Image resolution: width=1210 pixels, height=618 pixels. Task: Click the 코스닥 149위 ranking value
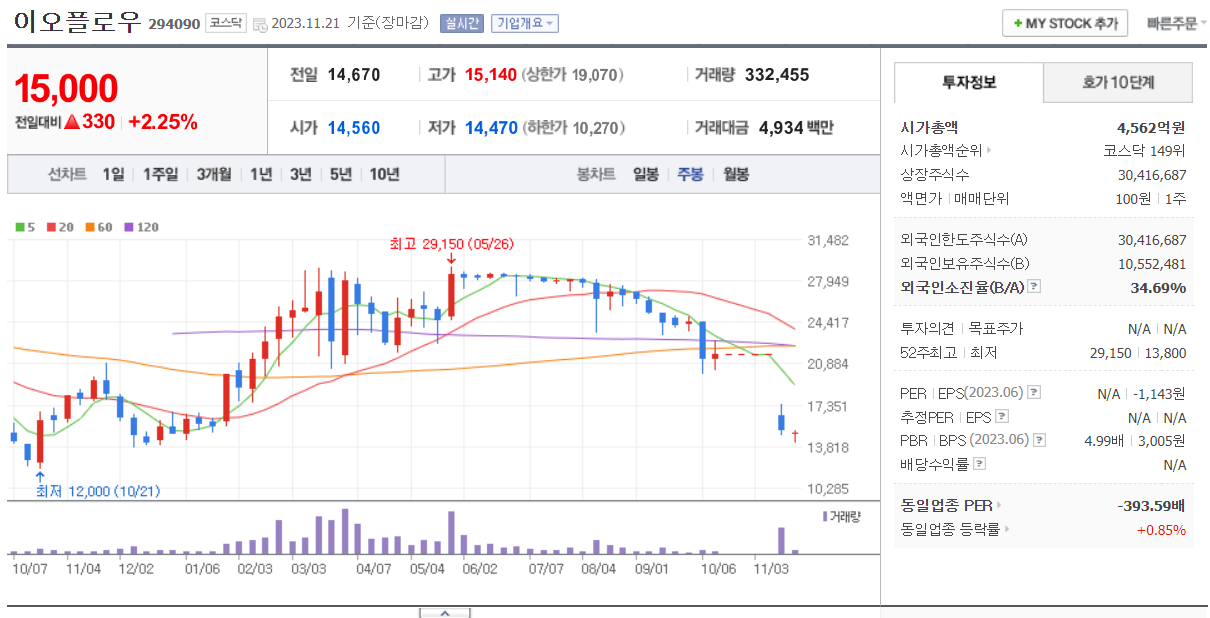click(x=1145, y=151)
